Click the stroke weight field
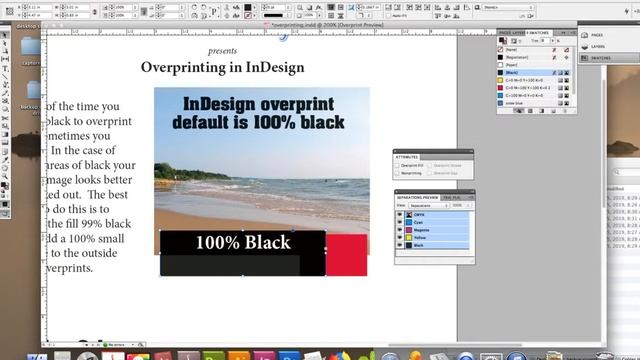 tap(278, 7)
